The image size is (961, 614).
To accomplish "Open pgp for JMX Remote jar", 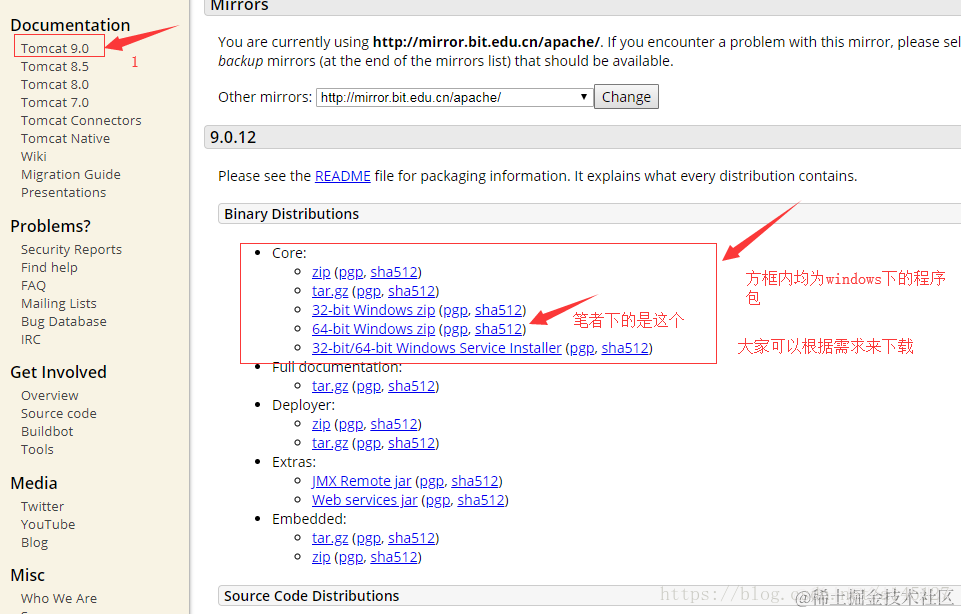I will [432, 481].
